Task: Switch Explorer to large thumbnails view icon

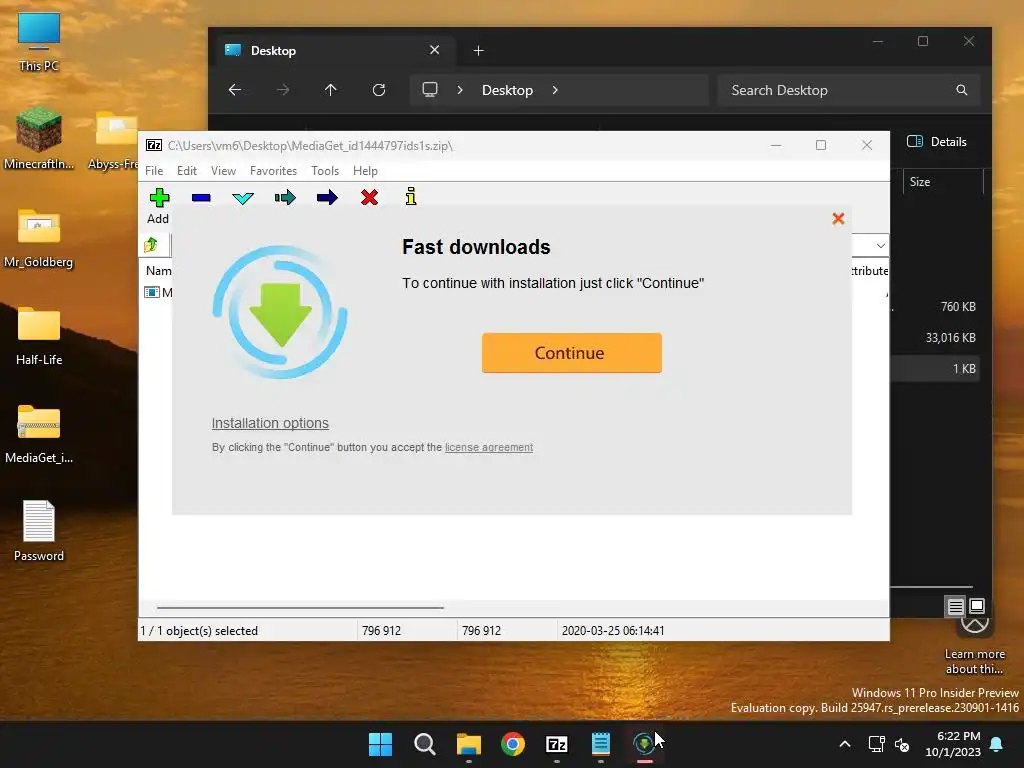Action: click(x=977, y=606)
